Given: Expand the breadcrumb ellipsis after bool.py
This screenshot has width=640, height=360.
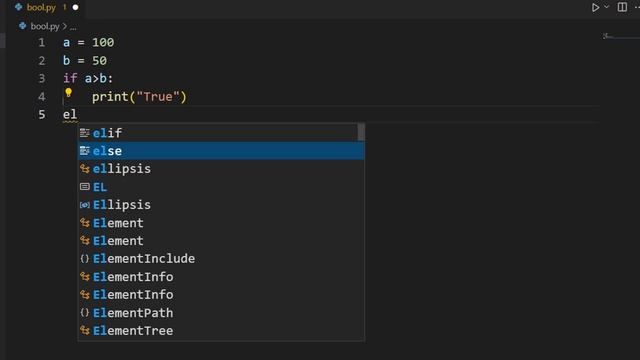Looking at the screenshot, I should (73, 27).
